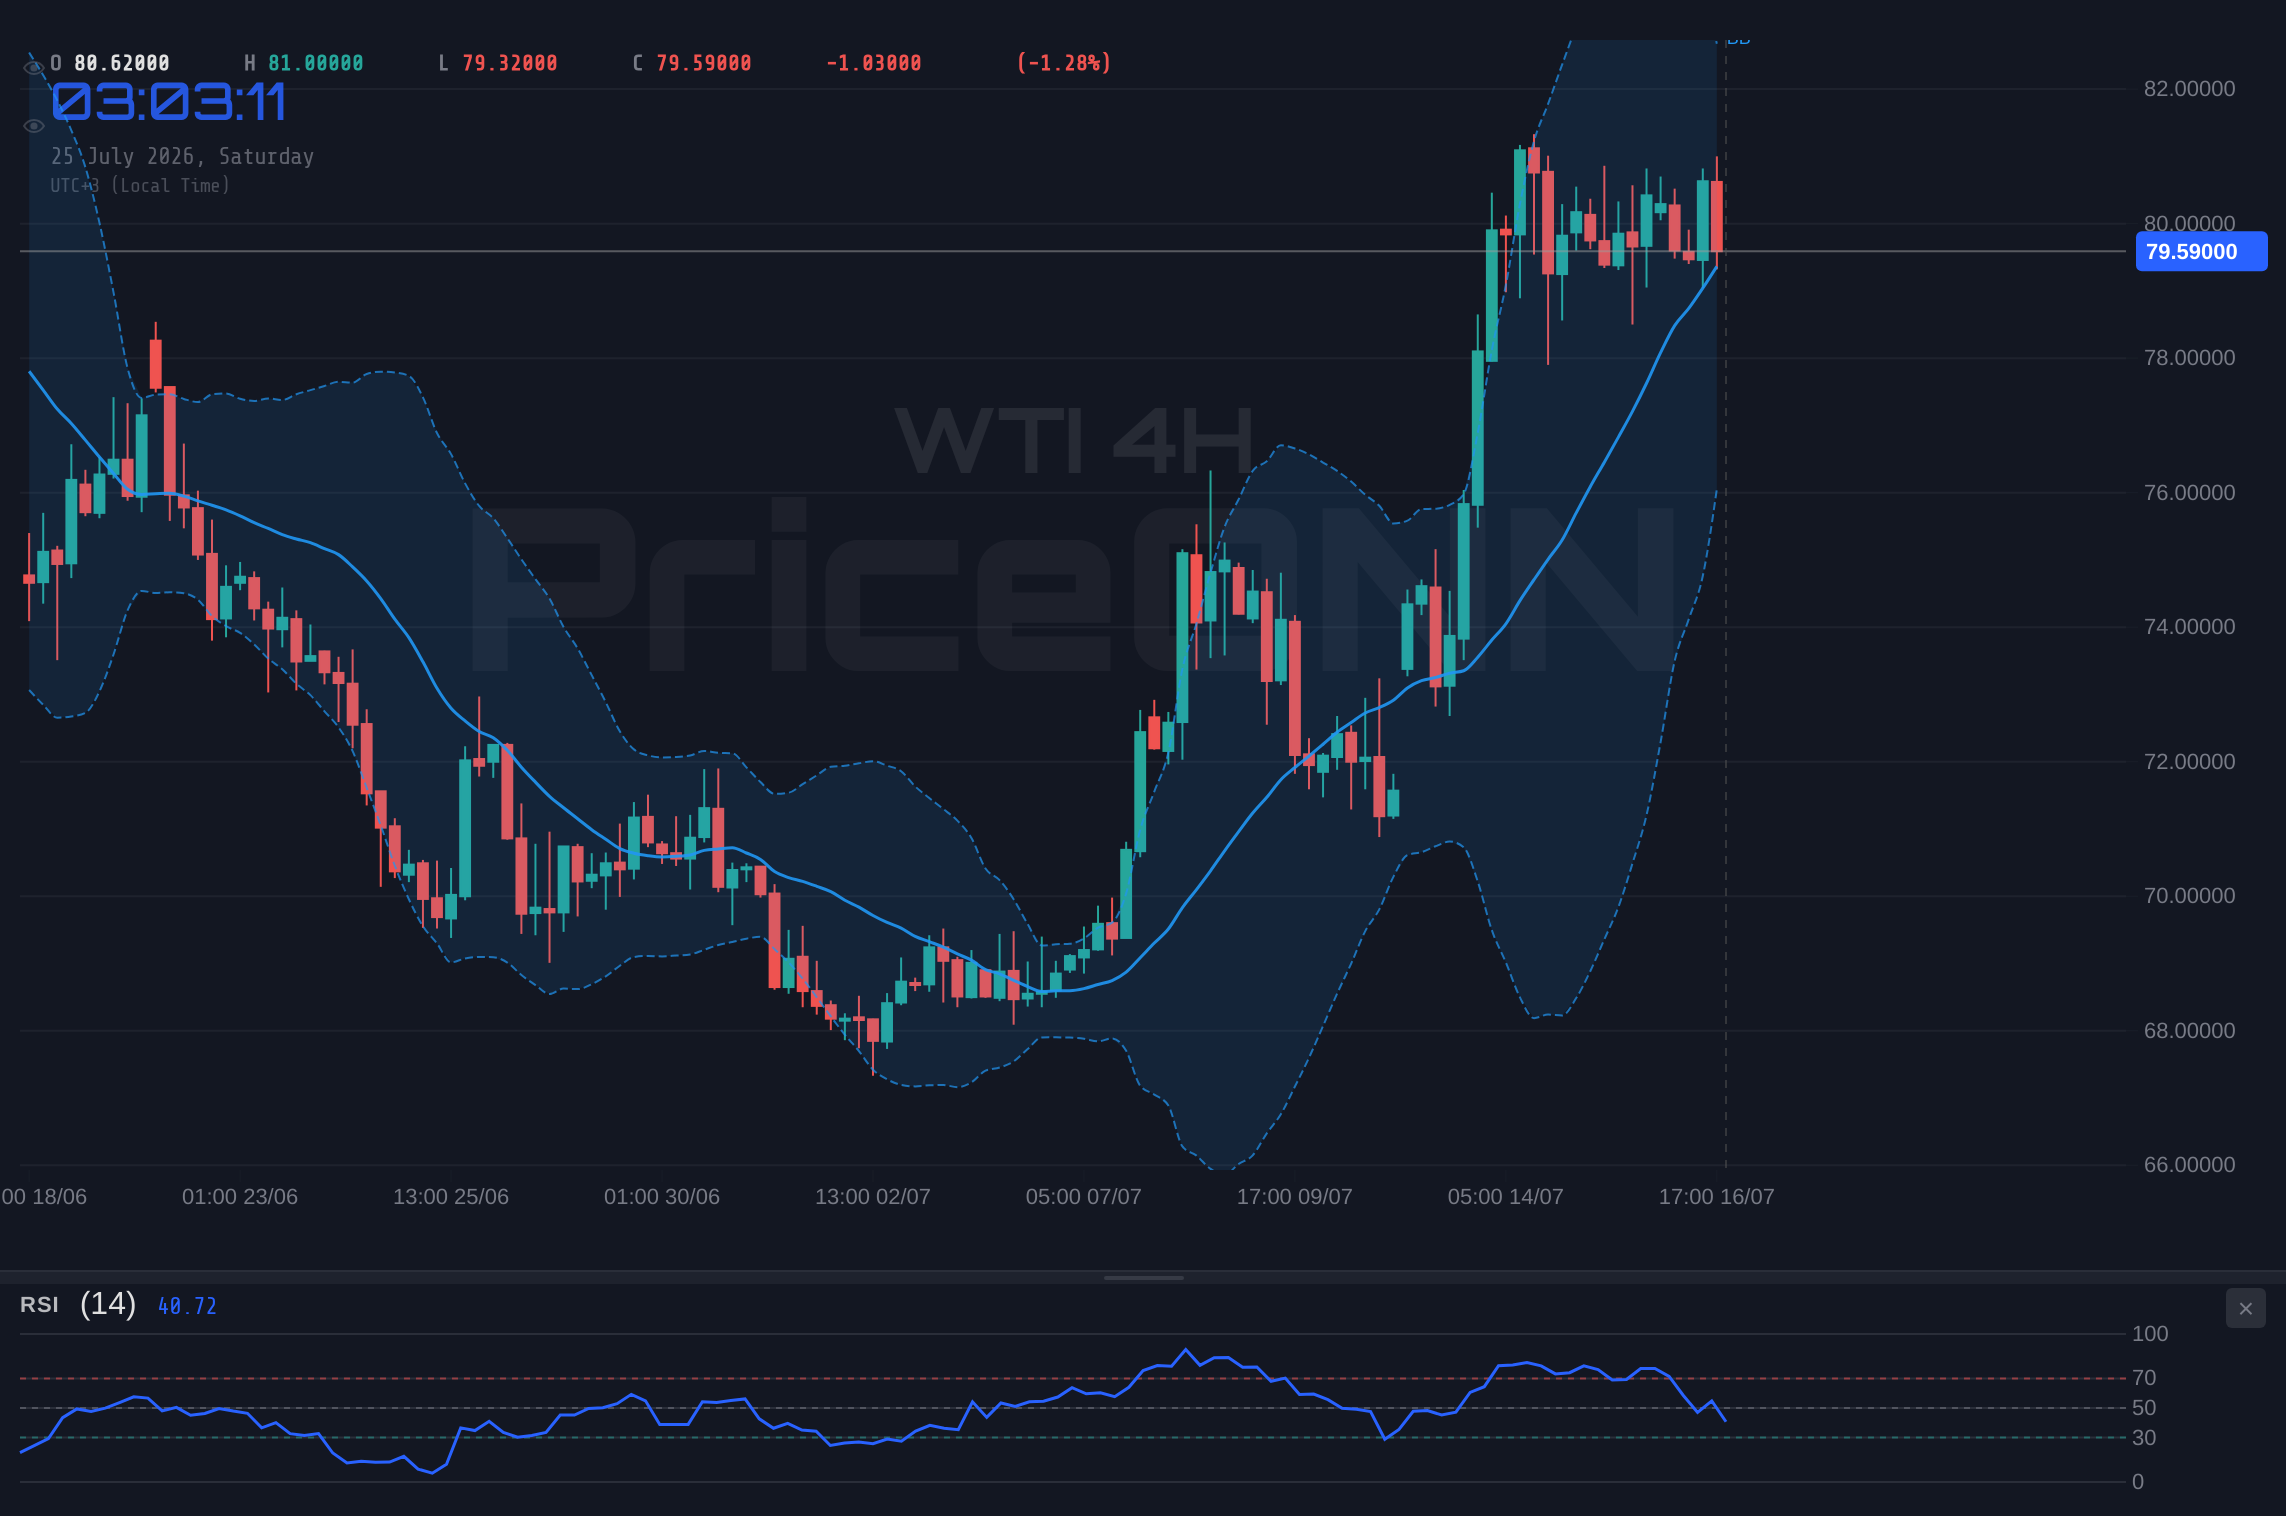Click the 13:00 25/06 time axis label
Viewport: 2286px width, 1516px height.
pyautogui.click(x=451, y=1197)
